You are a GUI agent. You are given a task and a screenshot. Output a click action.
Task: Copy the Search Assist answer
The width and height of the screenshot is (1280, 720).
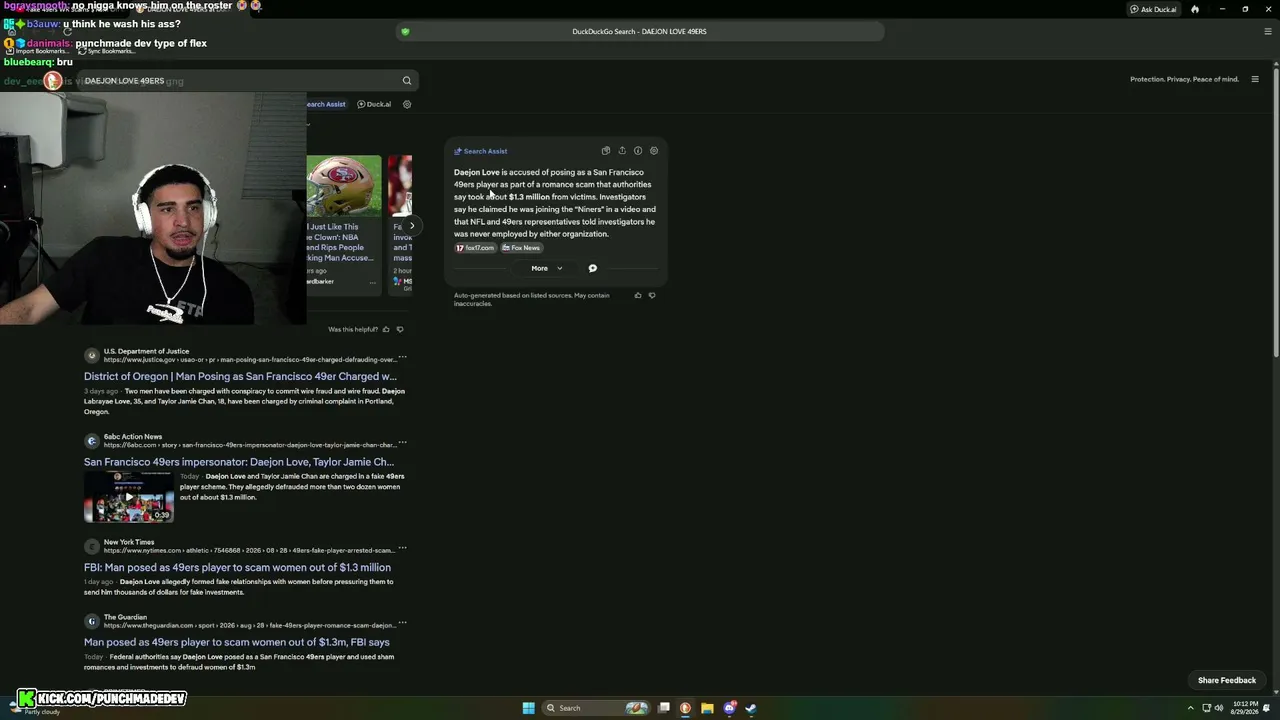click(606, 151)
